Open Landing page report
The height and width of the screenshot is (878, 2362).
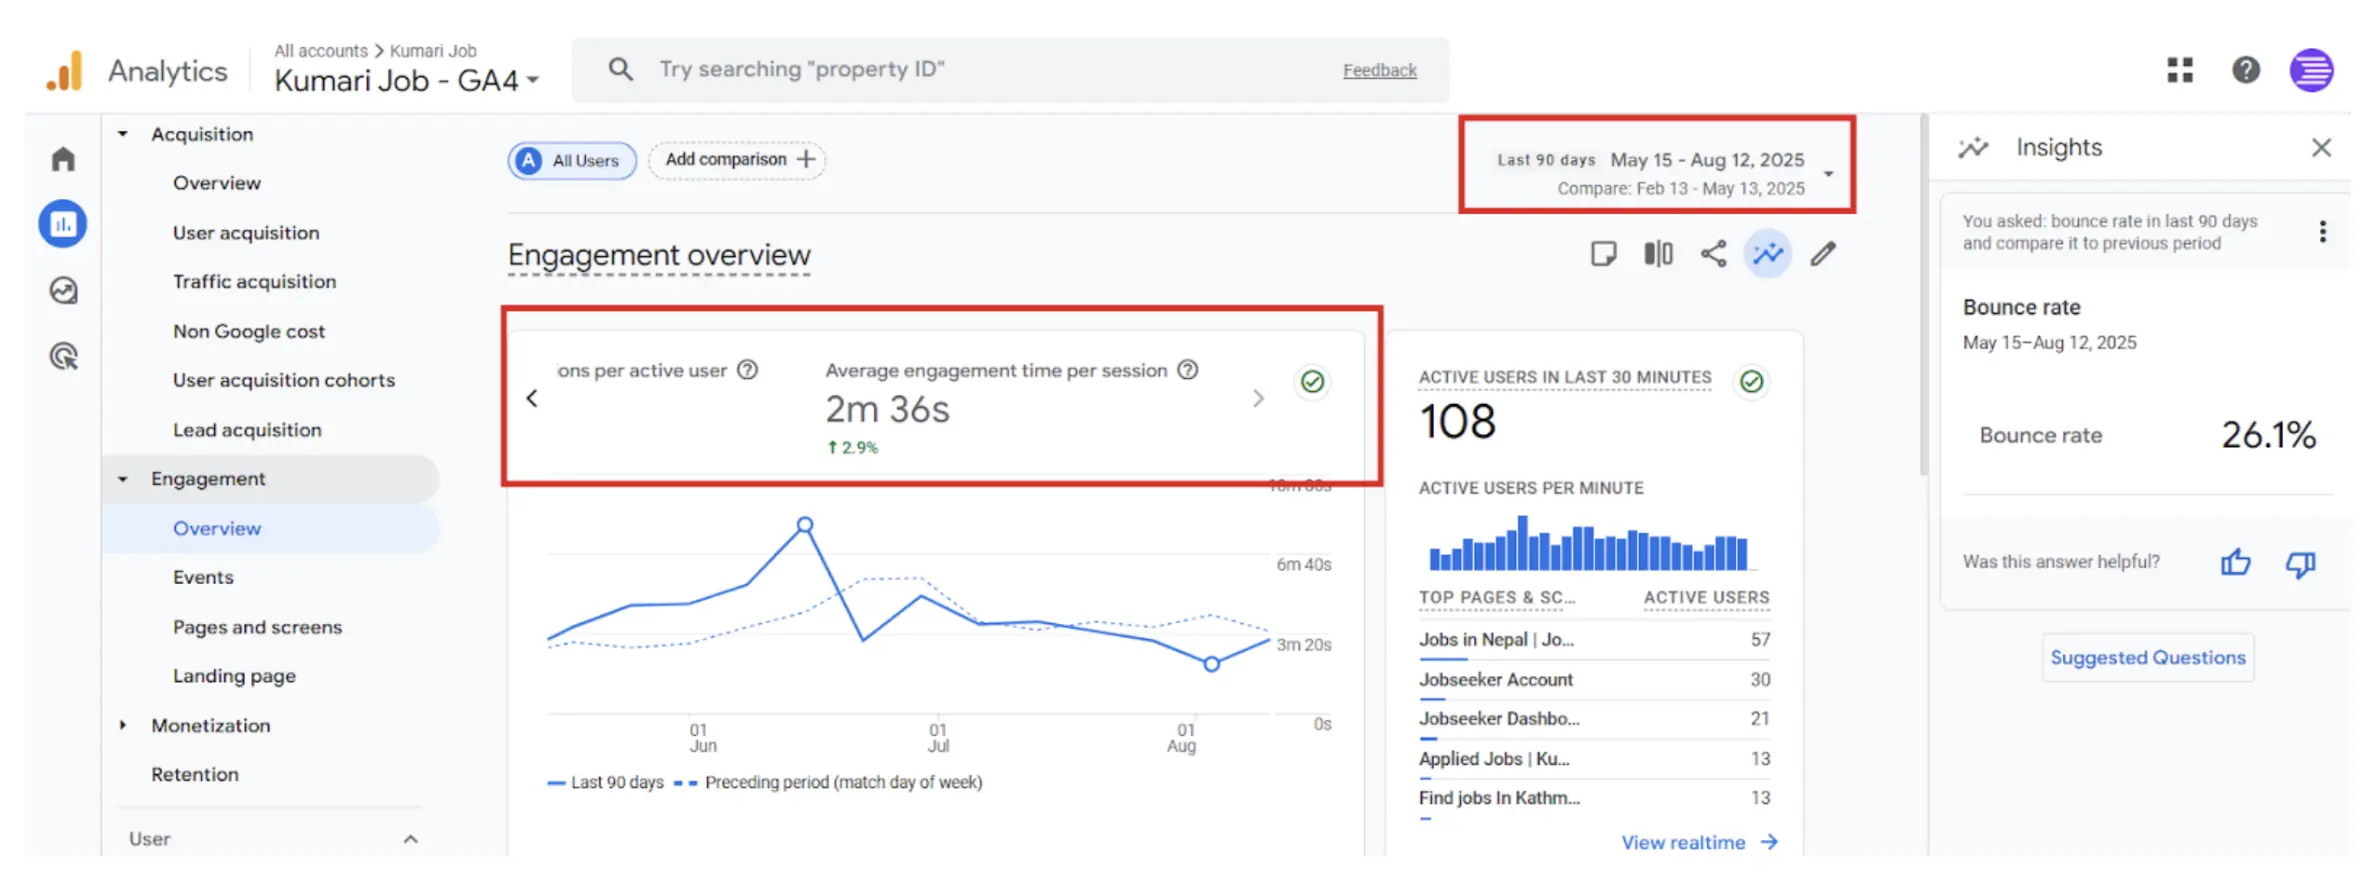pos(234,676)
